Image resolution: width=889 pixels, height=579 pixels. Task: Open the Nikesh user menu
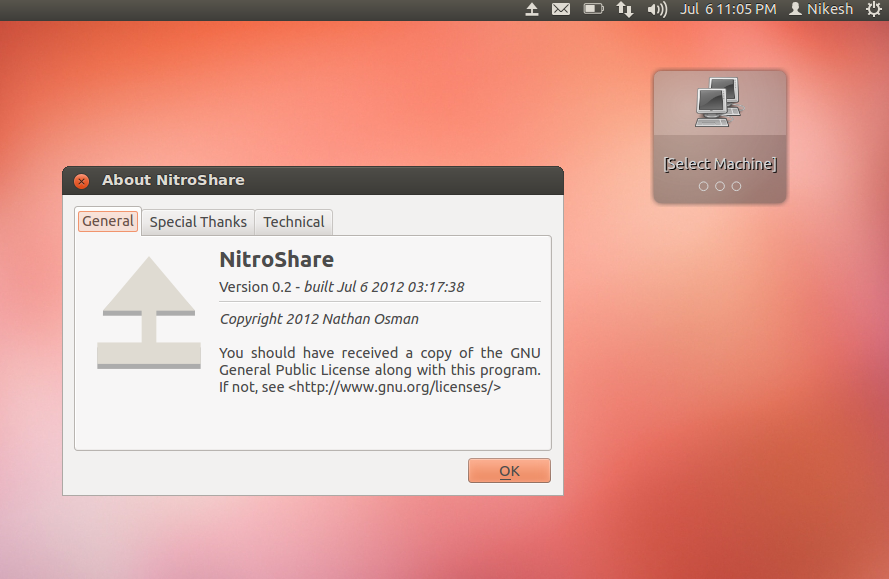(820, 9)
